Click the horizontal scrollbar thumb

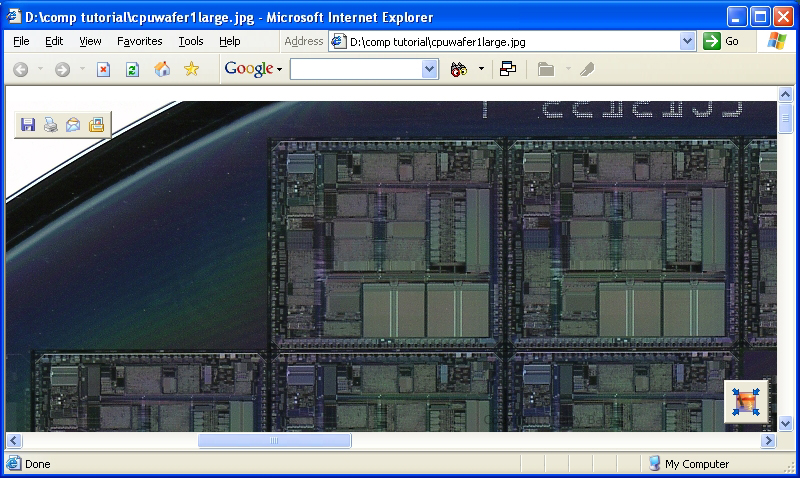pos(274,440)
